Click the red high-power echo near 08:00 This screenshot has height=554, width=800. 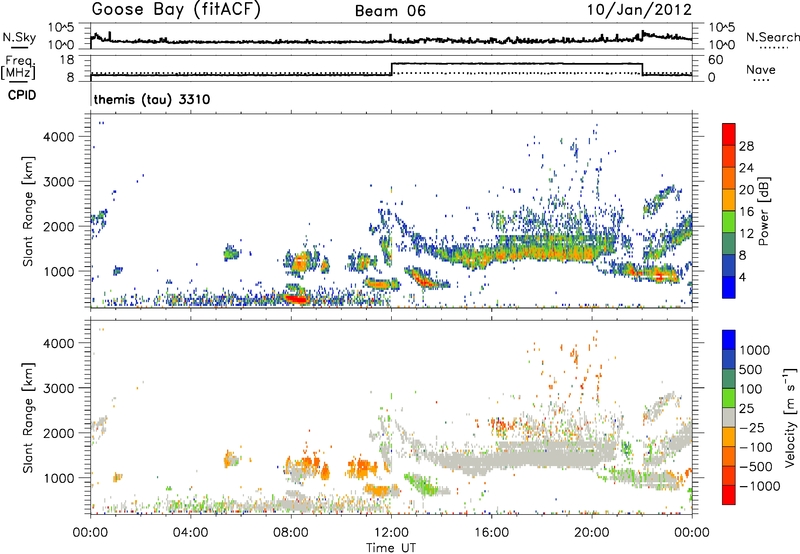click(296, 299)
